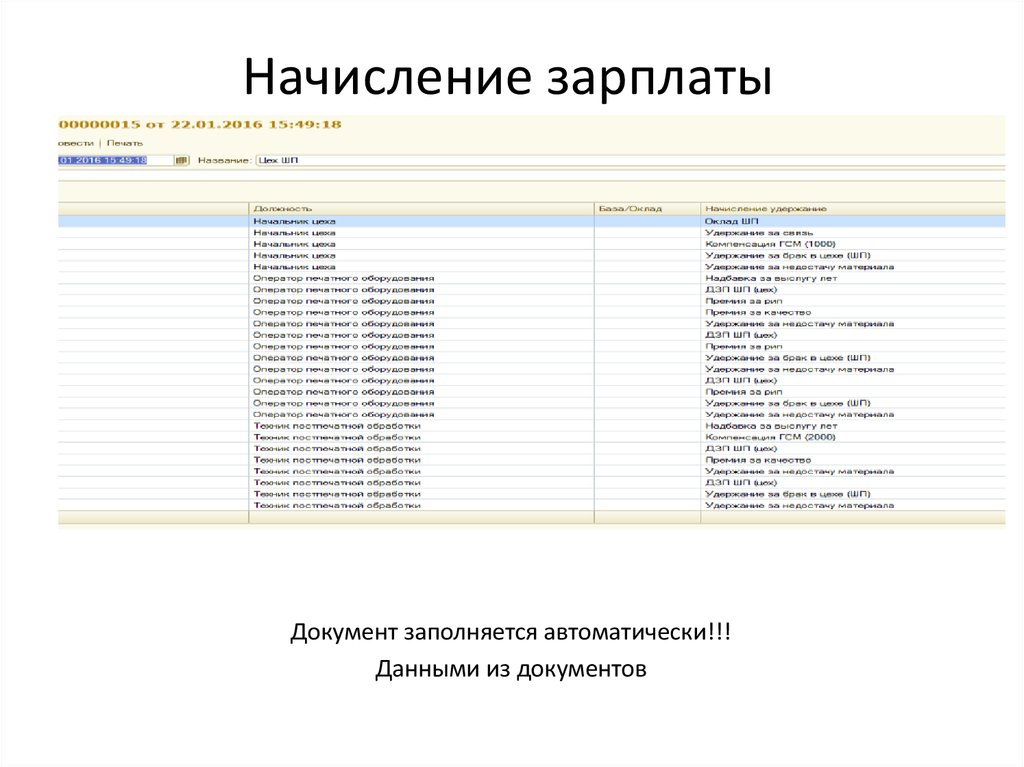The image size is (1024, 767).
Task: Select the first Техник постпечатной обработки cell
Action: coord(336,426)
